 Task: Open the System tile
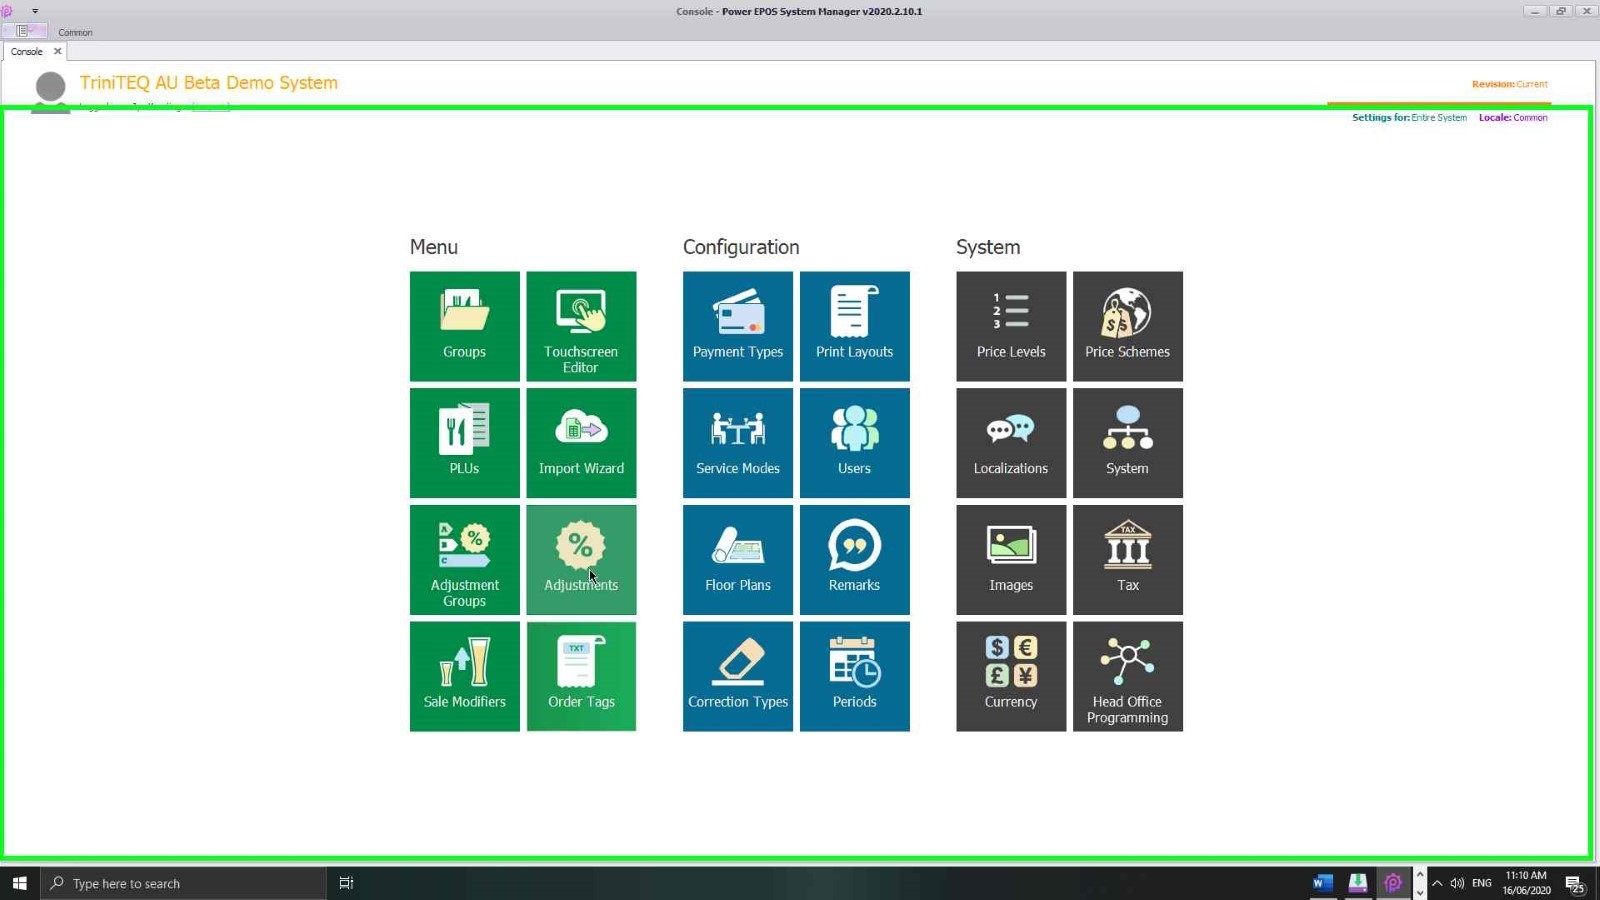[1127, 443]
